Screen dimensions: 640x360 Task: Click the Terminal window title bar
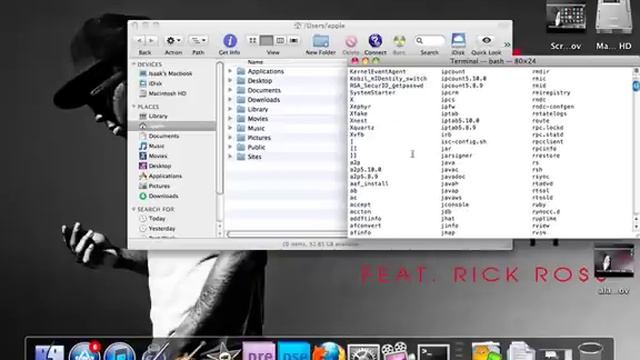pyautogui.click(x=494, y=61)
